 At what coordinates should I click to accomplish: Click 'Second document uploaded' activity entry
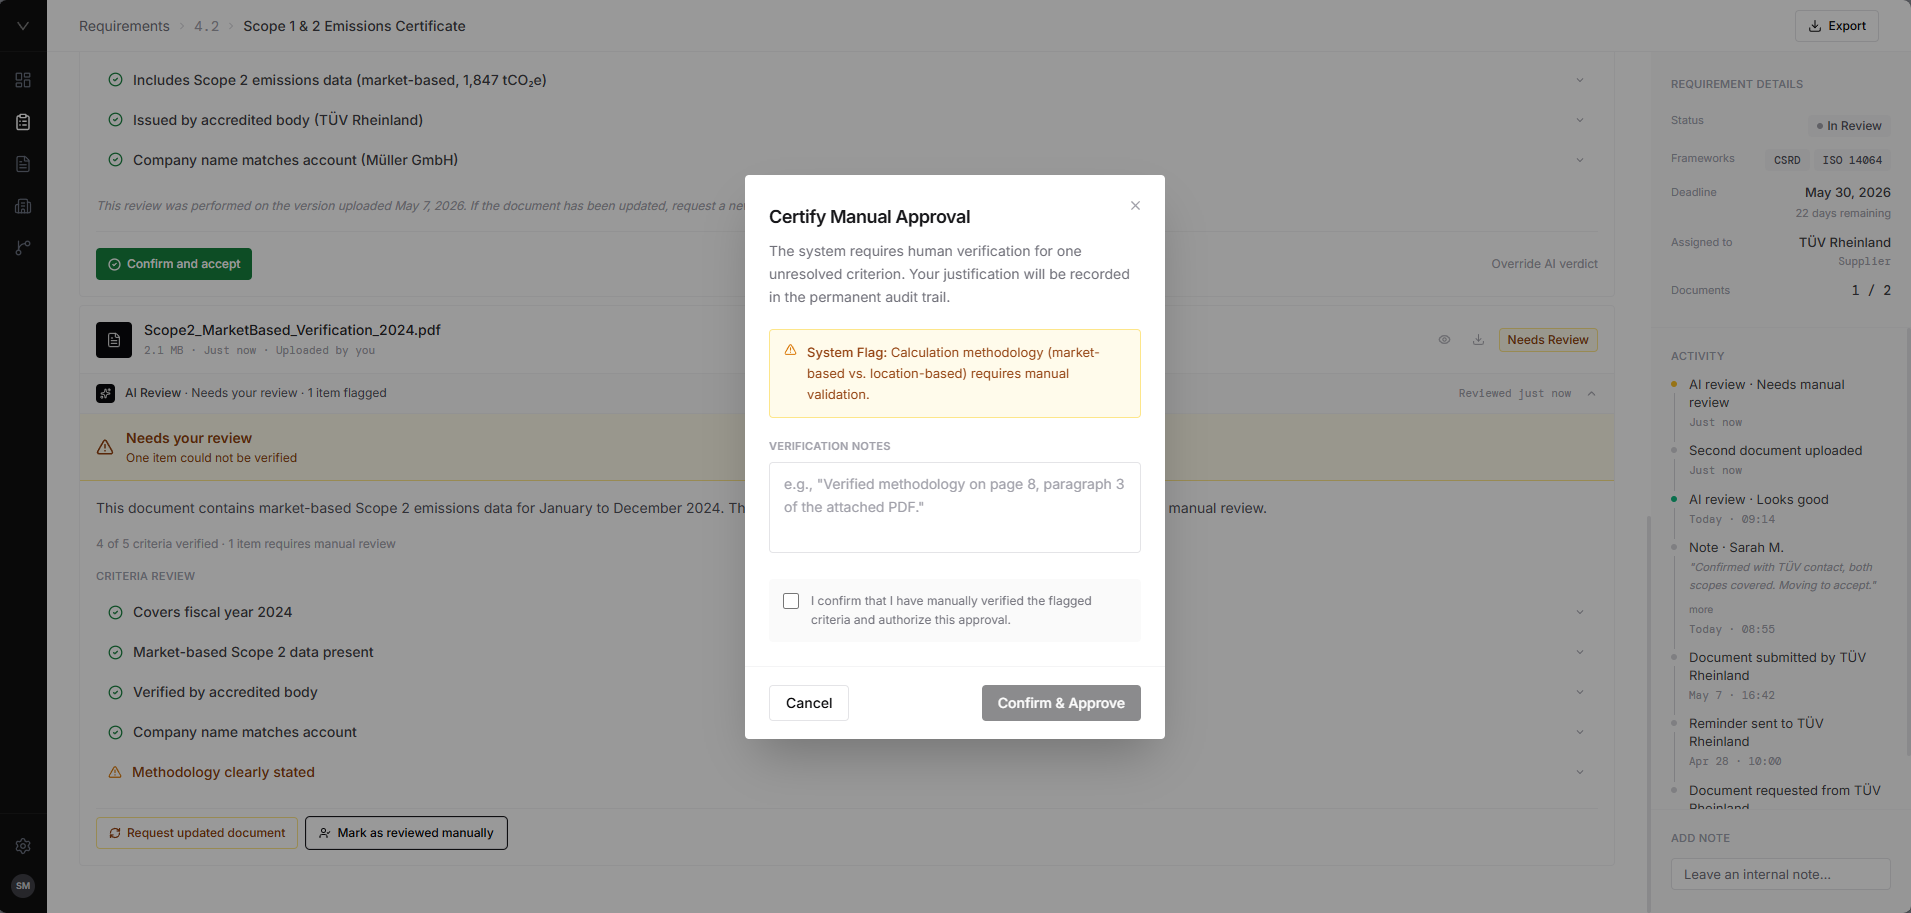(1775, 451)
